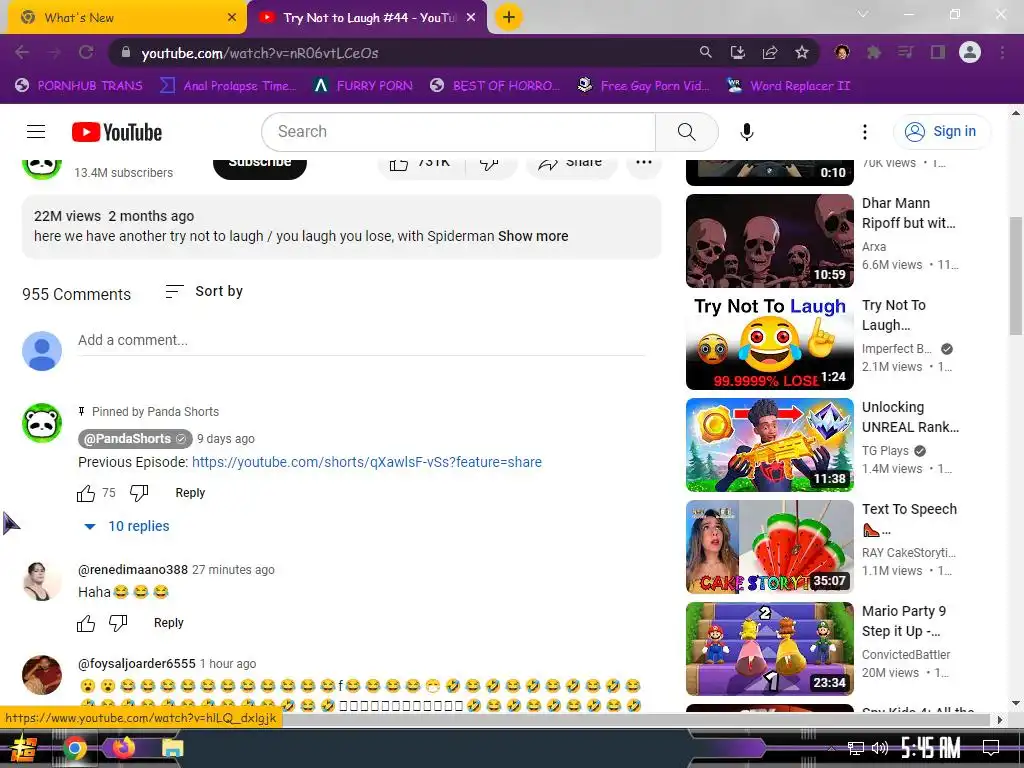This screenshot has width=1024, height=768.
Task: Start voice search with the microphone icon
Action: coord(746,132)
